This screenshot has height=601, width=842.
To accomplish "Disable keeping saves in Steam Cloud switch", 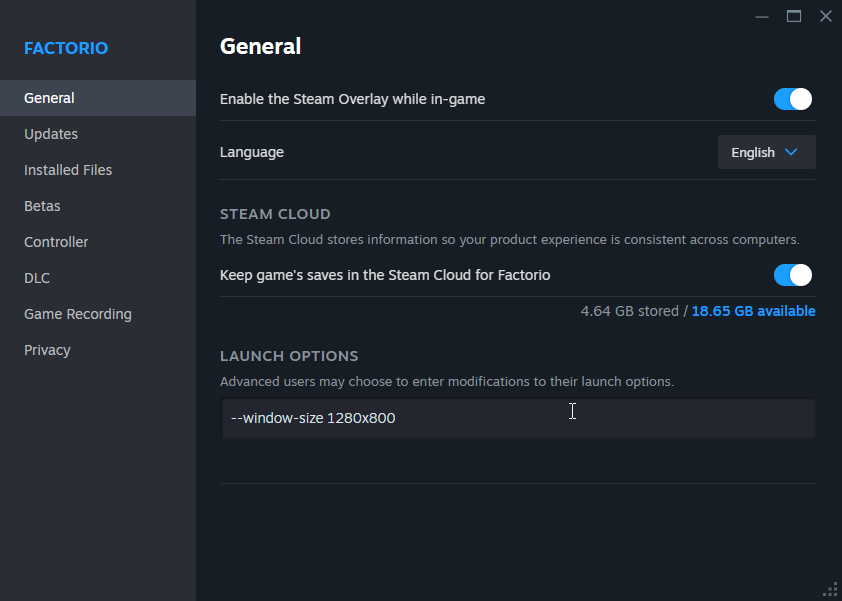I will click(x=792, y=275).
